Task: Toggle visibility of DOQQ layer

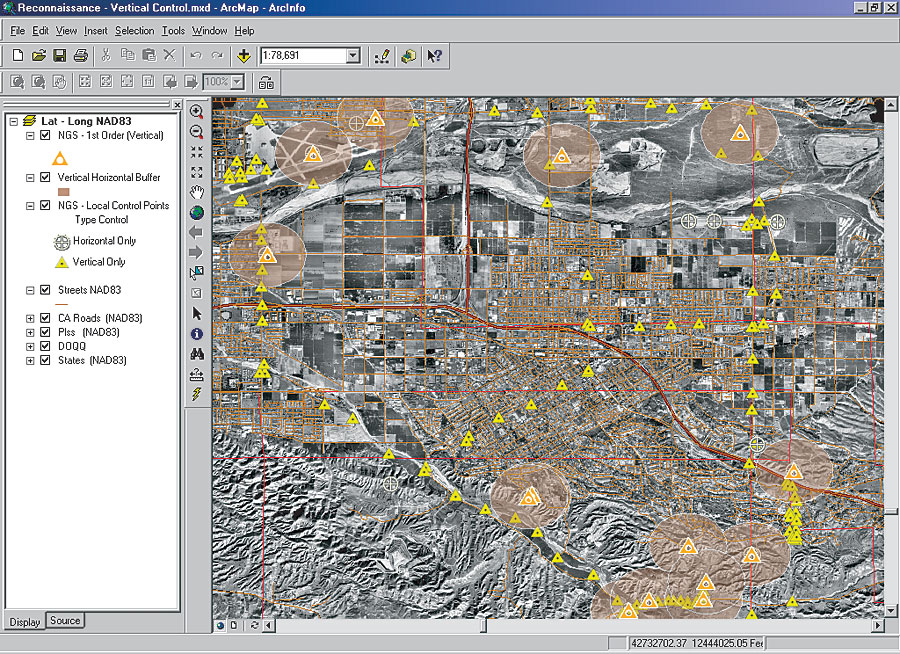Action: [x=45, y=346]
